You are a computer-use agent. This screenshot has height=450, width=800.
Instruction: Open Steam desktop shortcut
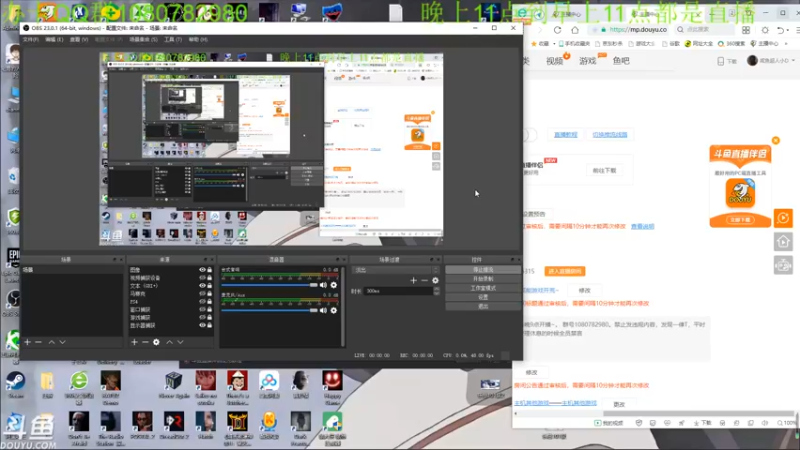click(15, 385)
